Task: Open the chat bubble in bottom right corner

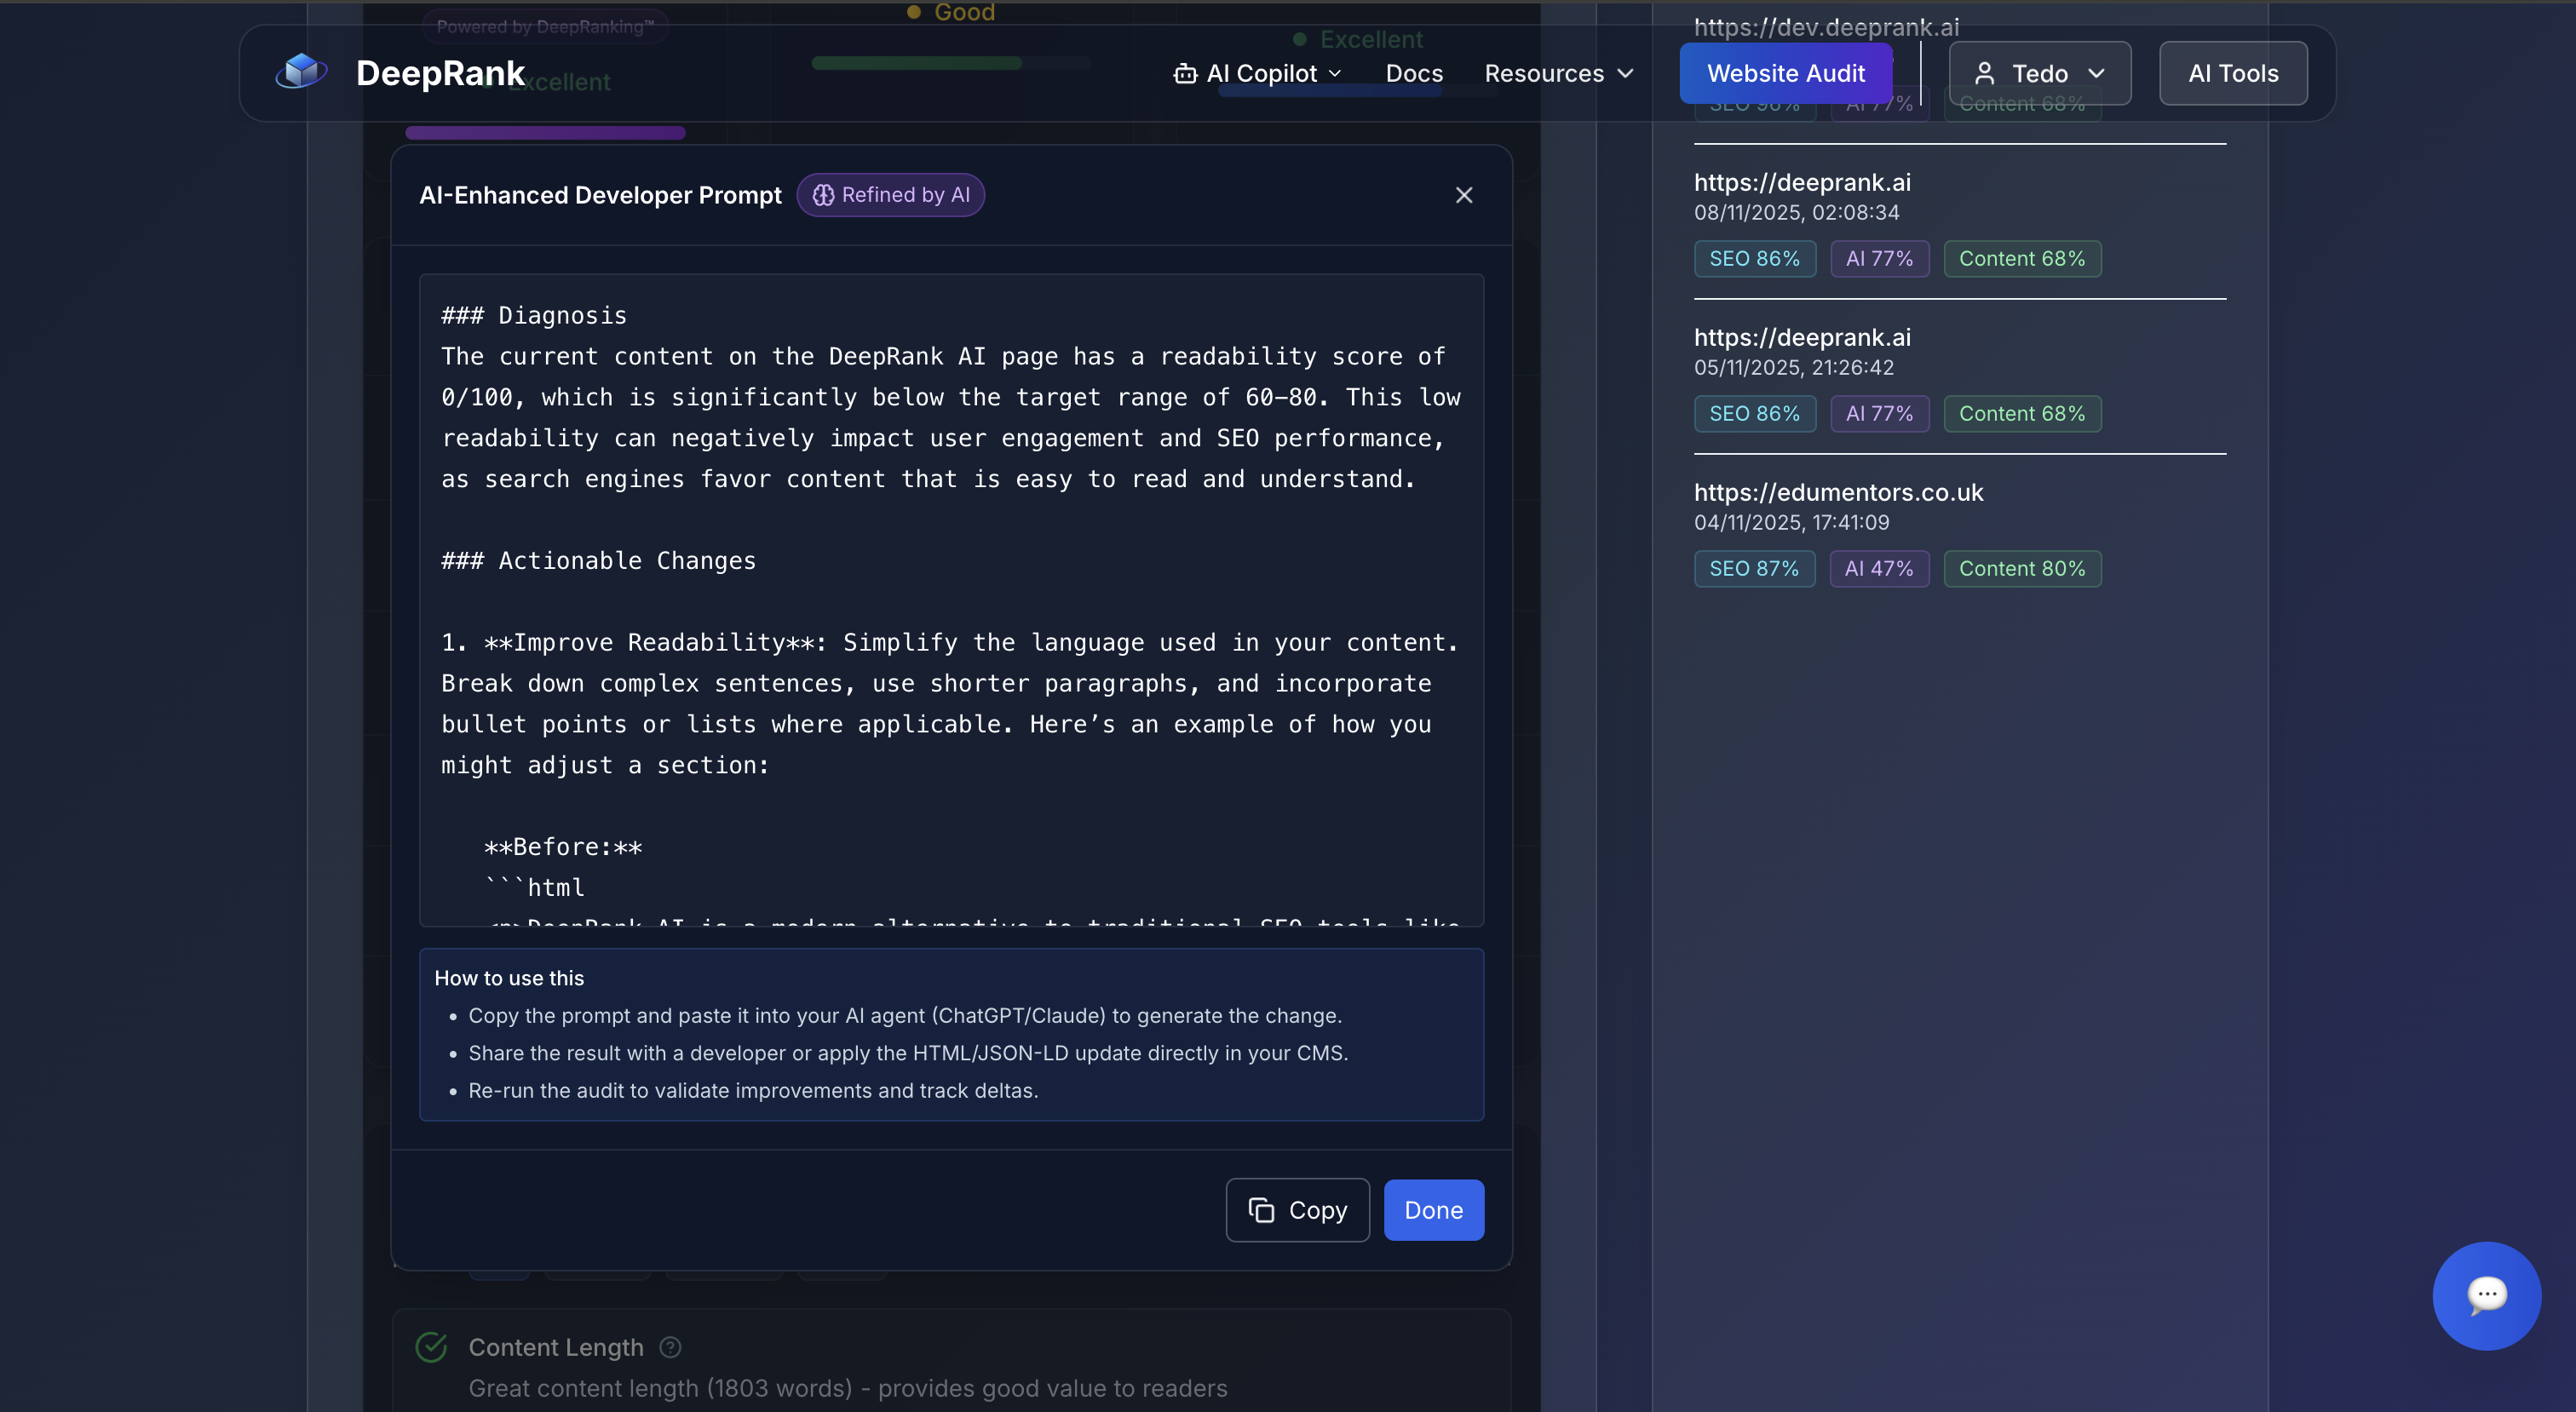Action: pyautogui.click(x=2487, y=1296)
